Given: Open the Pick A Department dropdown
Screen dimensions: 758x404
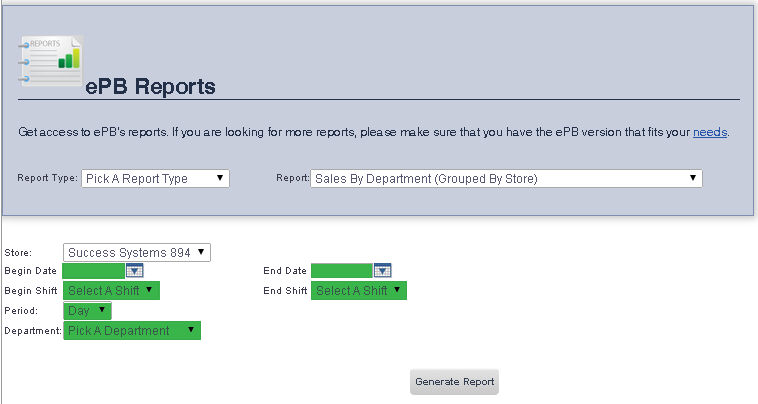Looking at the screenshot, I should point(131,331).
